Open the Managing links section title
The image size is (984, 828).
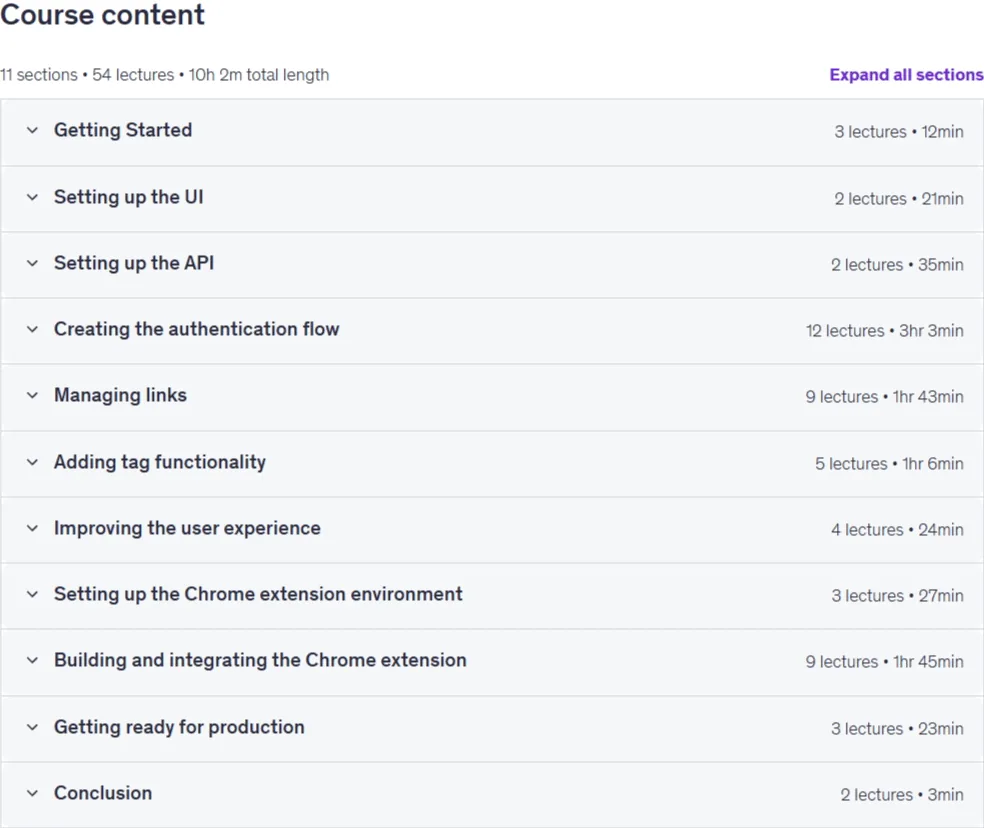pos(120,395)
